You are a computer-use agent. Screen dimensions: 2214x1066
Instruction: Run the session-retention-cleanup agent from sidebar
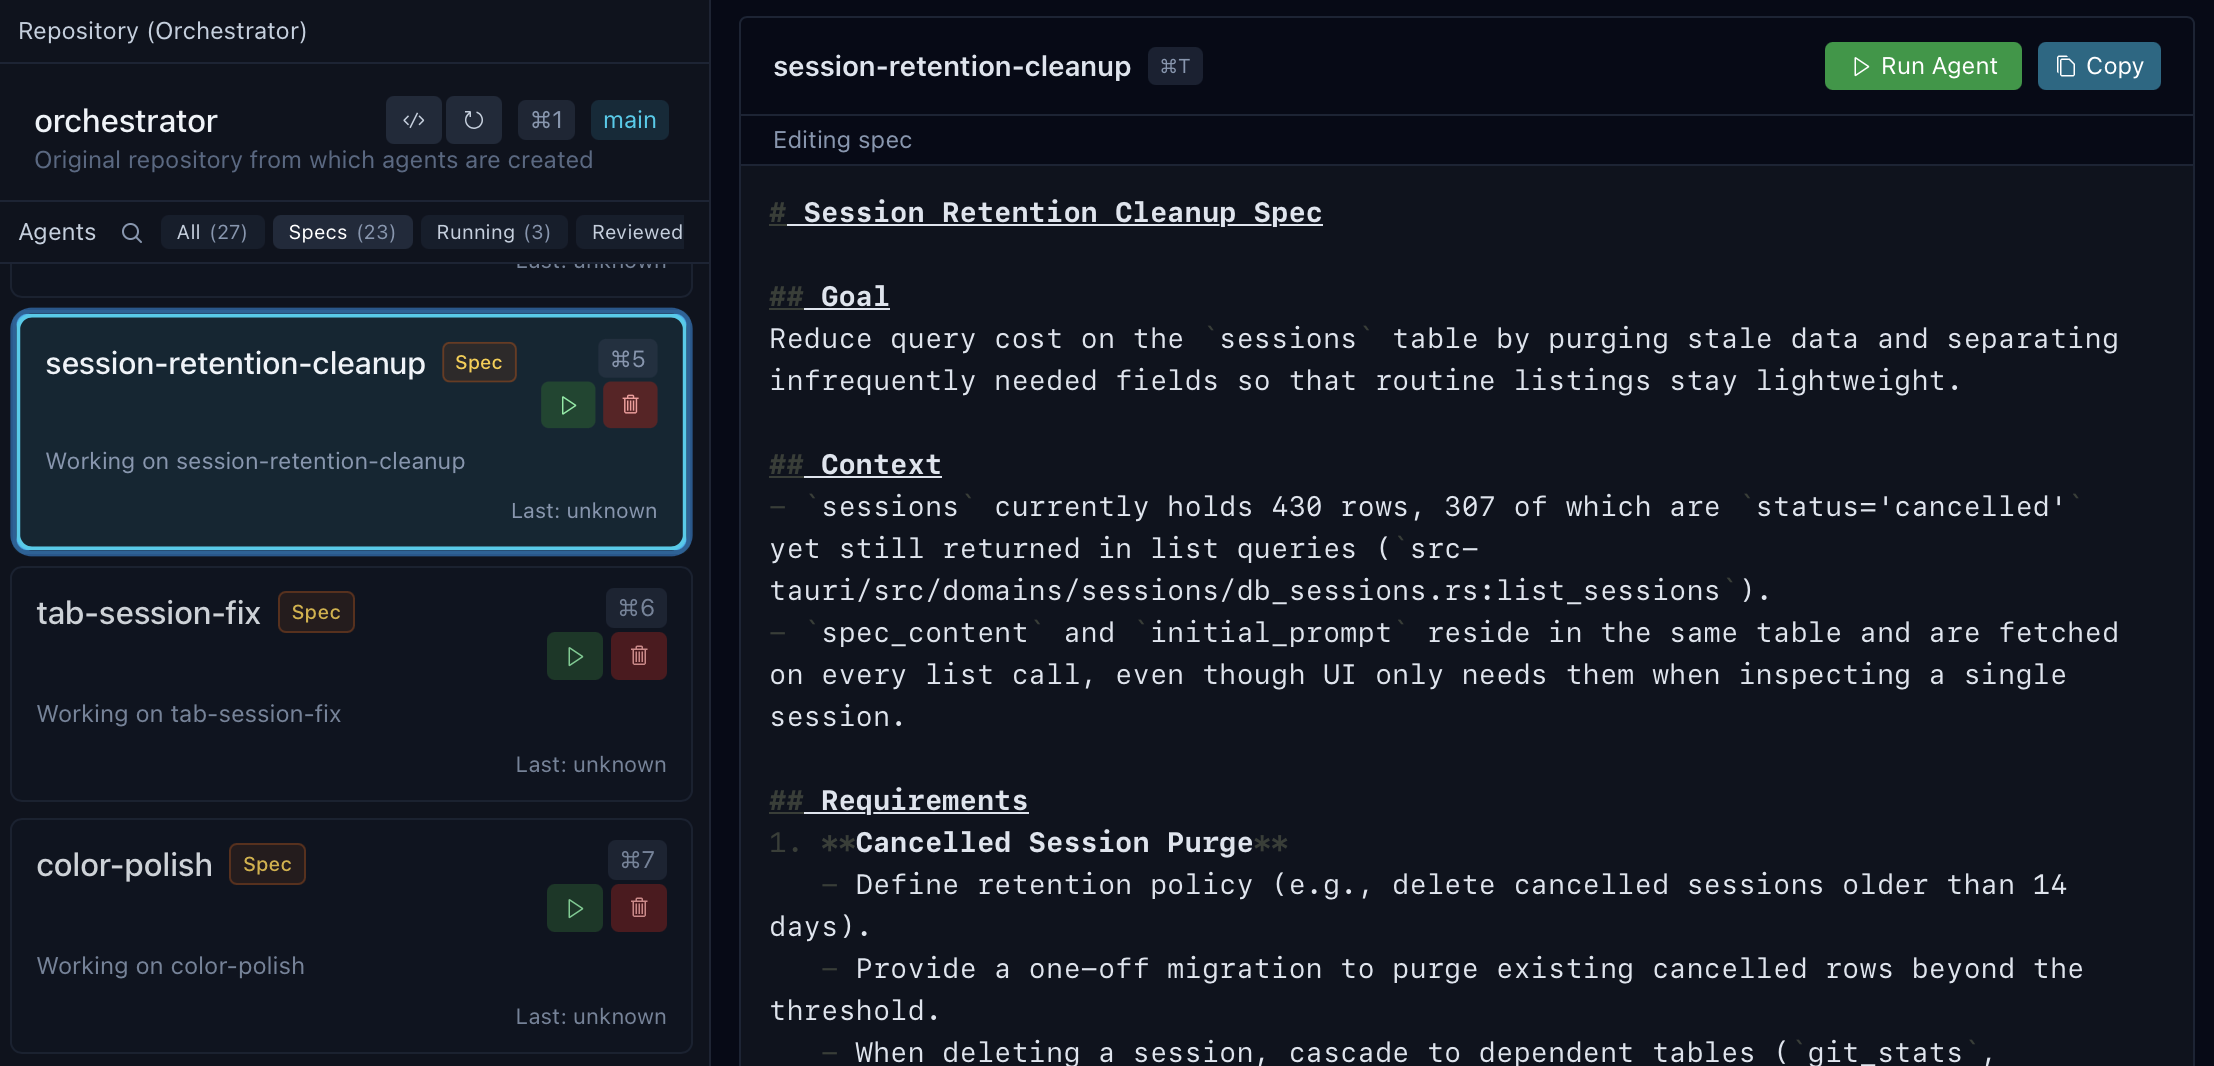click(x=567, y=404)
